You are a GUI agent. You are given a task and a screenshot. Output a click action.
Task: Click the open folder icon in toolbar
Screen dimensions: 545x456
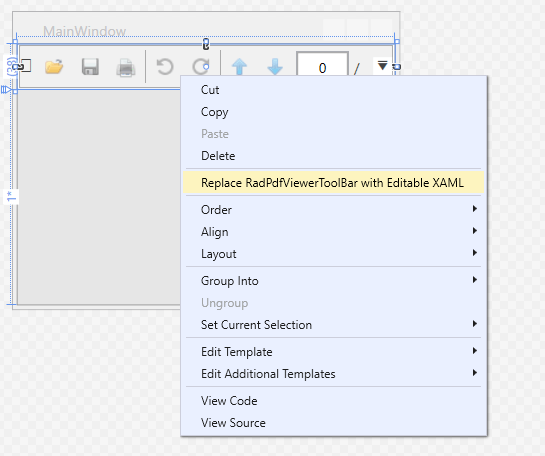click(x=54, y=66)
